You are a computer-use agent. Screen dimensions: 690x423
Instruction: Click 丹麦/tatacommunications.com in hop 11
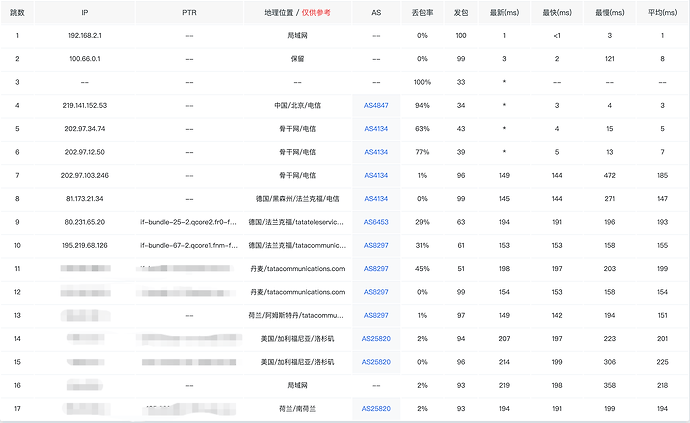coord(297,269)
